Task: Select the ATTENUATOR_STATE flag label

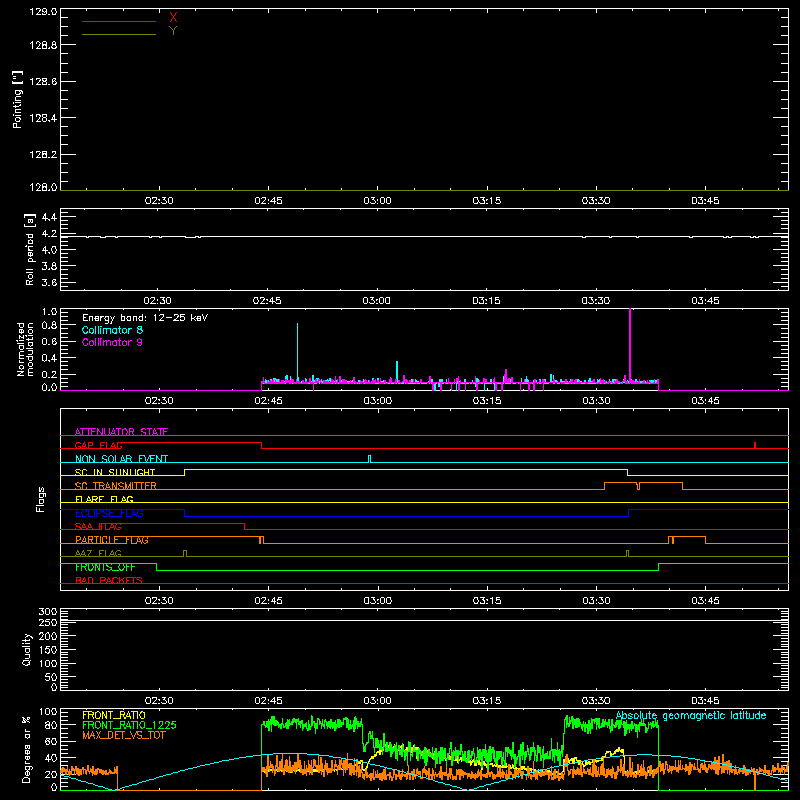Action: tap(121, 432)
